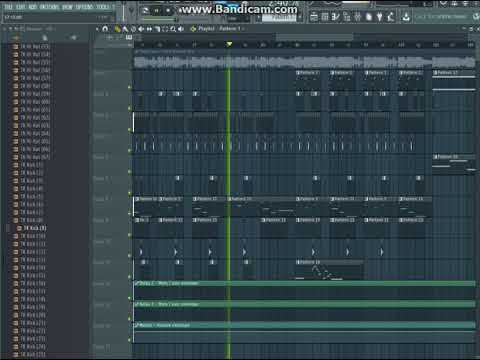
Task: Click the save/download arrow toolbar icon
Action: click(x=406, y=17)
